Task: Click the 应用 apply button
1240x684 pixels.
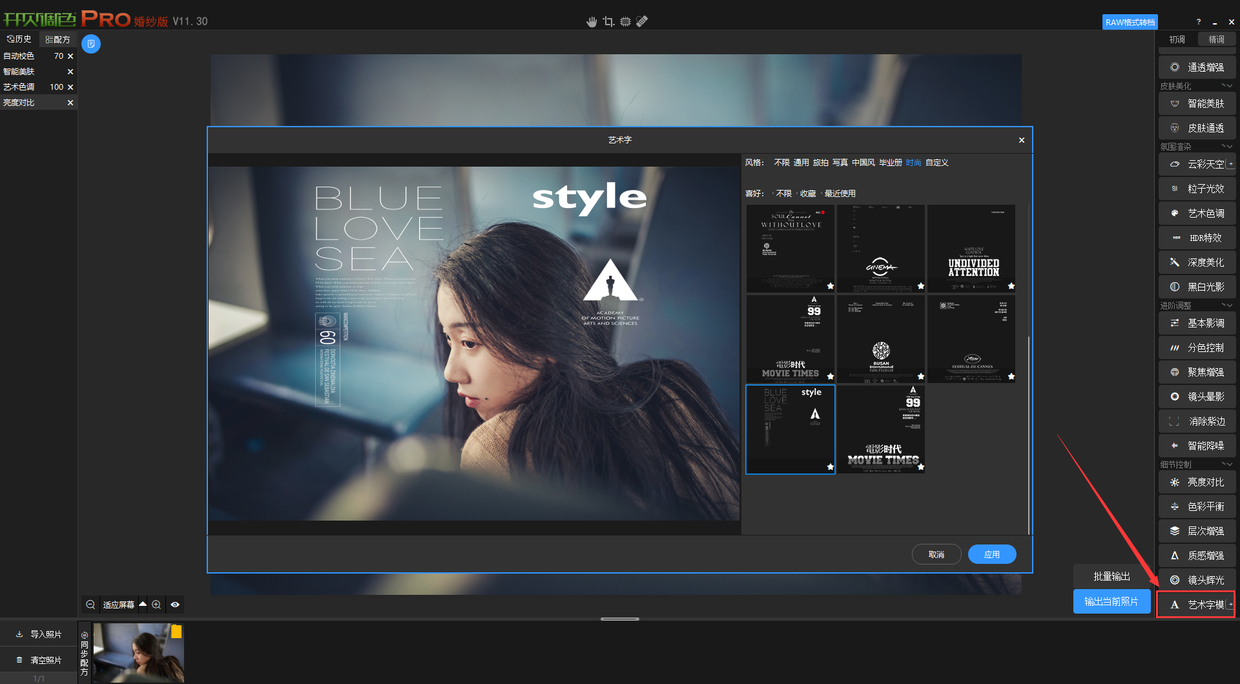Action: (991, 554)
